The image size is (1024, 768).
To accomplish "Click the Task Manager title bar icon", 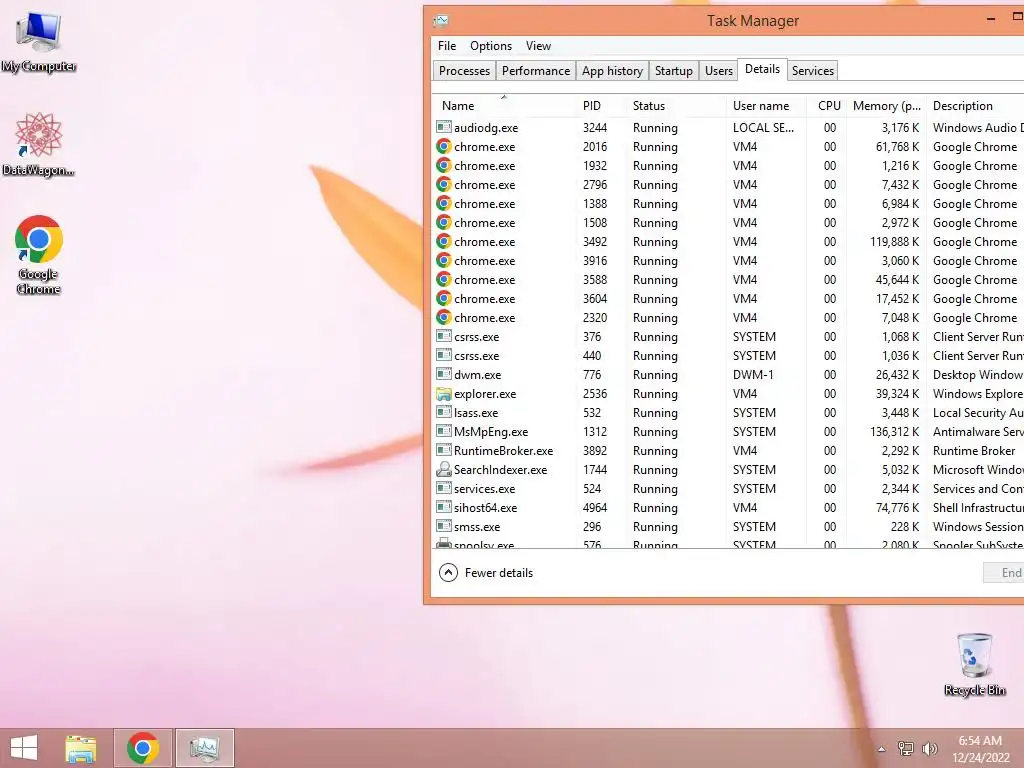I will pyautogui.click(x=441, y=21).
